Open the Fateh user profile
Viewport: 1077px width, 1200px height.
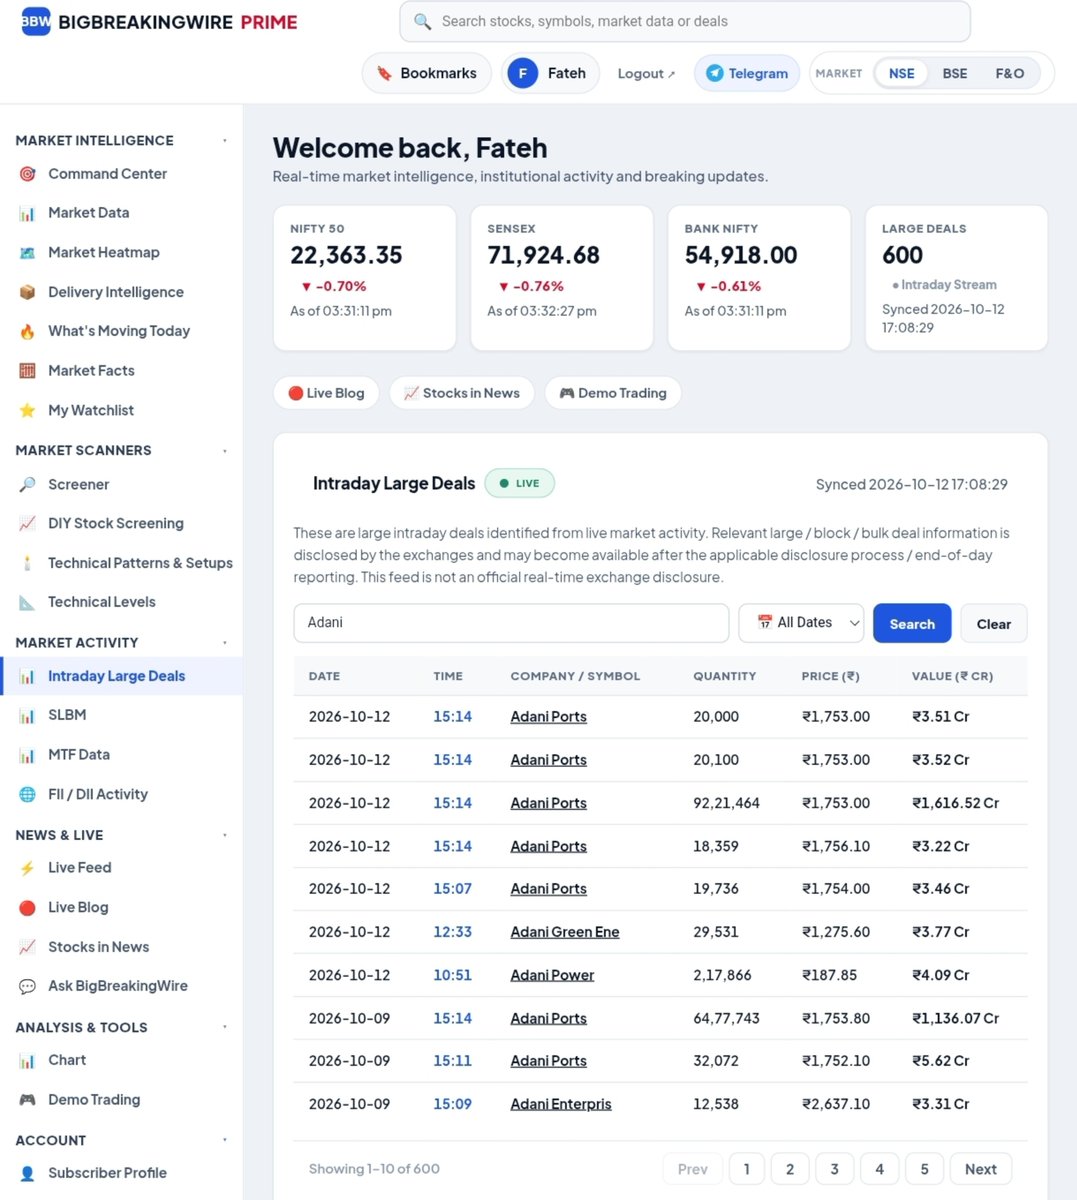[x=550, y=73]
